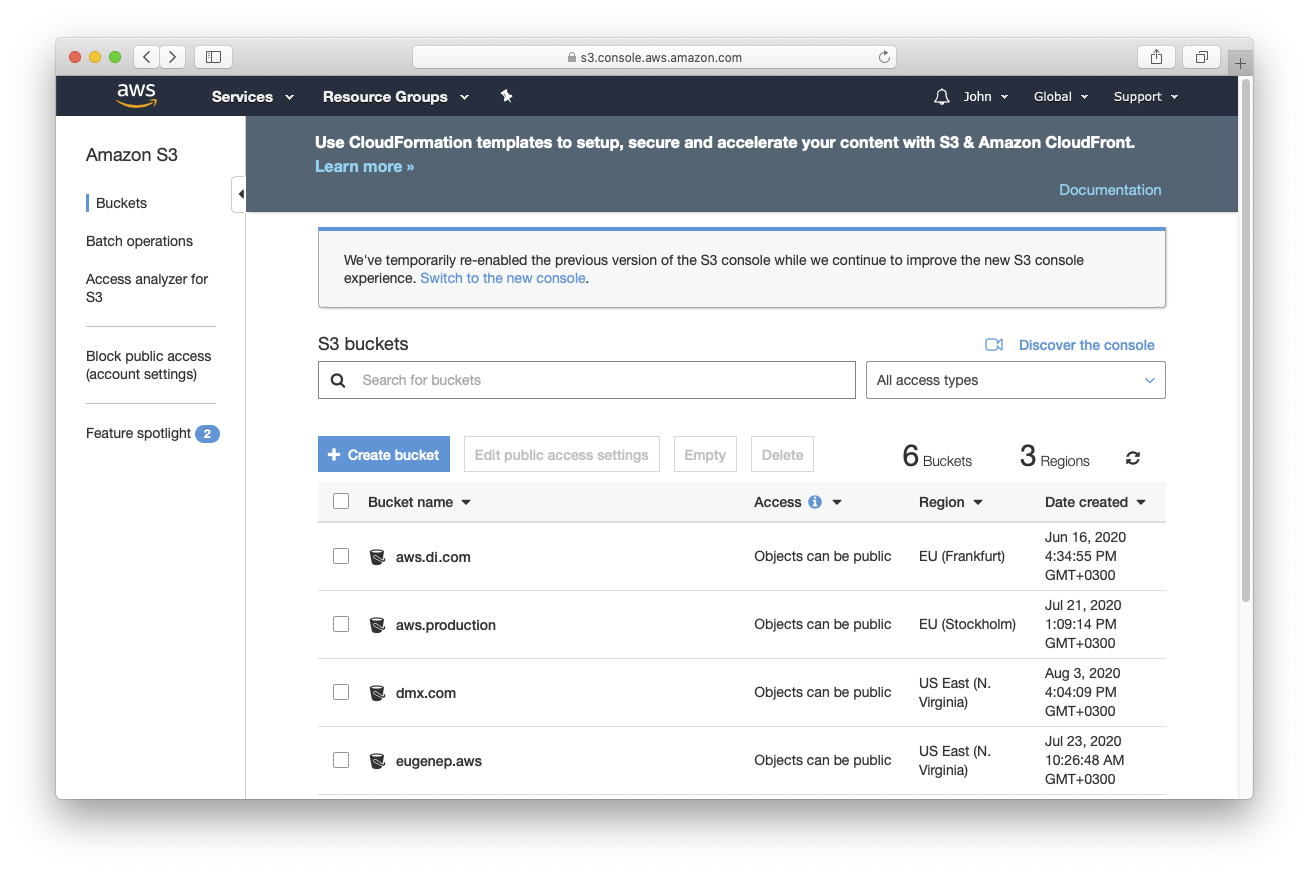Screen dimensions: 1309x873
Task: Click the bucket icon for dmx.com
Action: [x=377, y=693]
